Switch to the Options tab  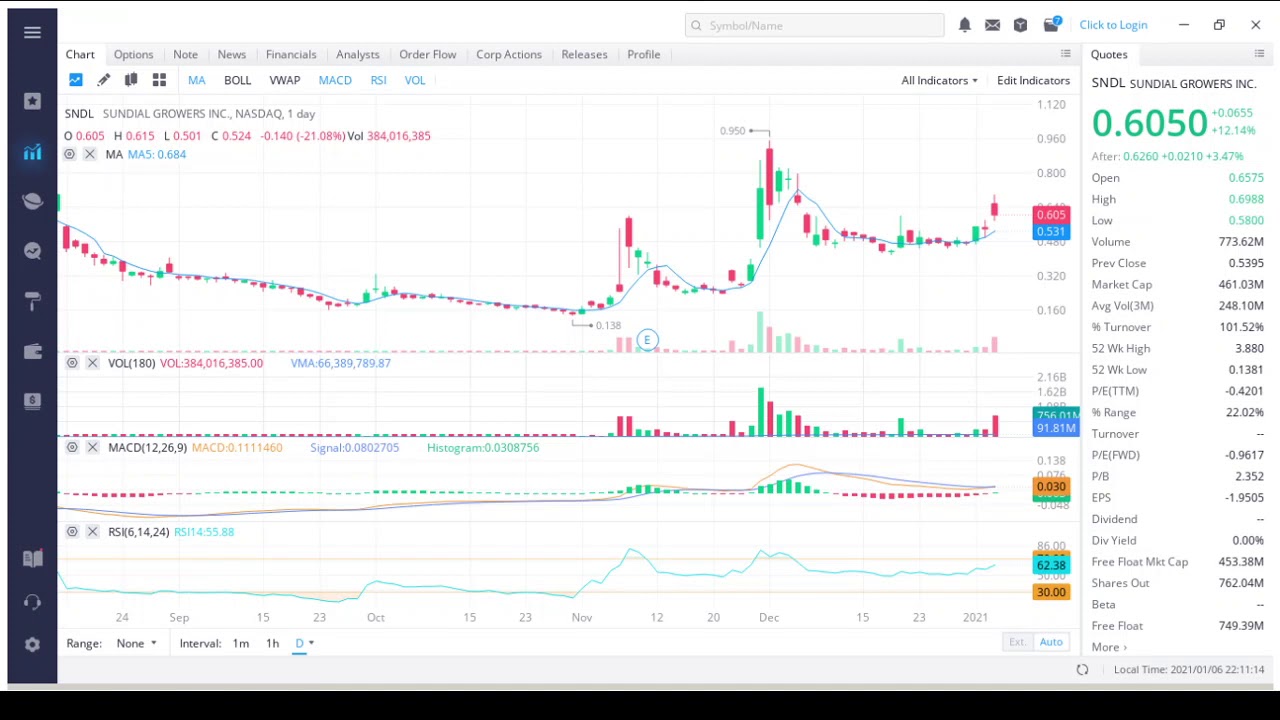point(133,54)
